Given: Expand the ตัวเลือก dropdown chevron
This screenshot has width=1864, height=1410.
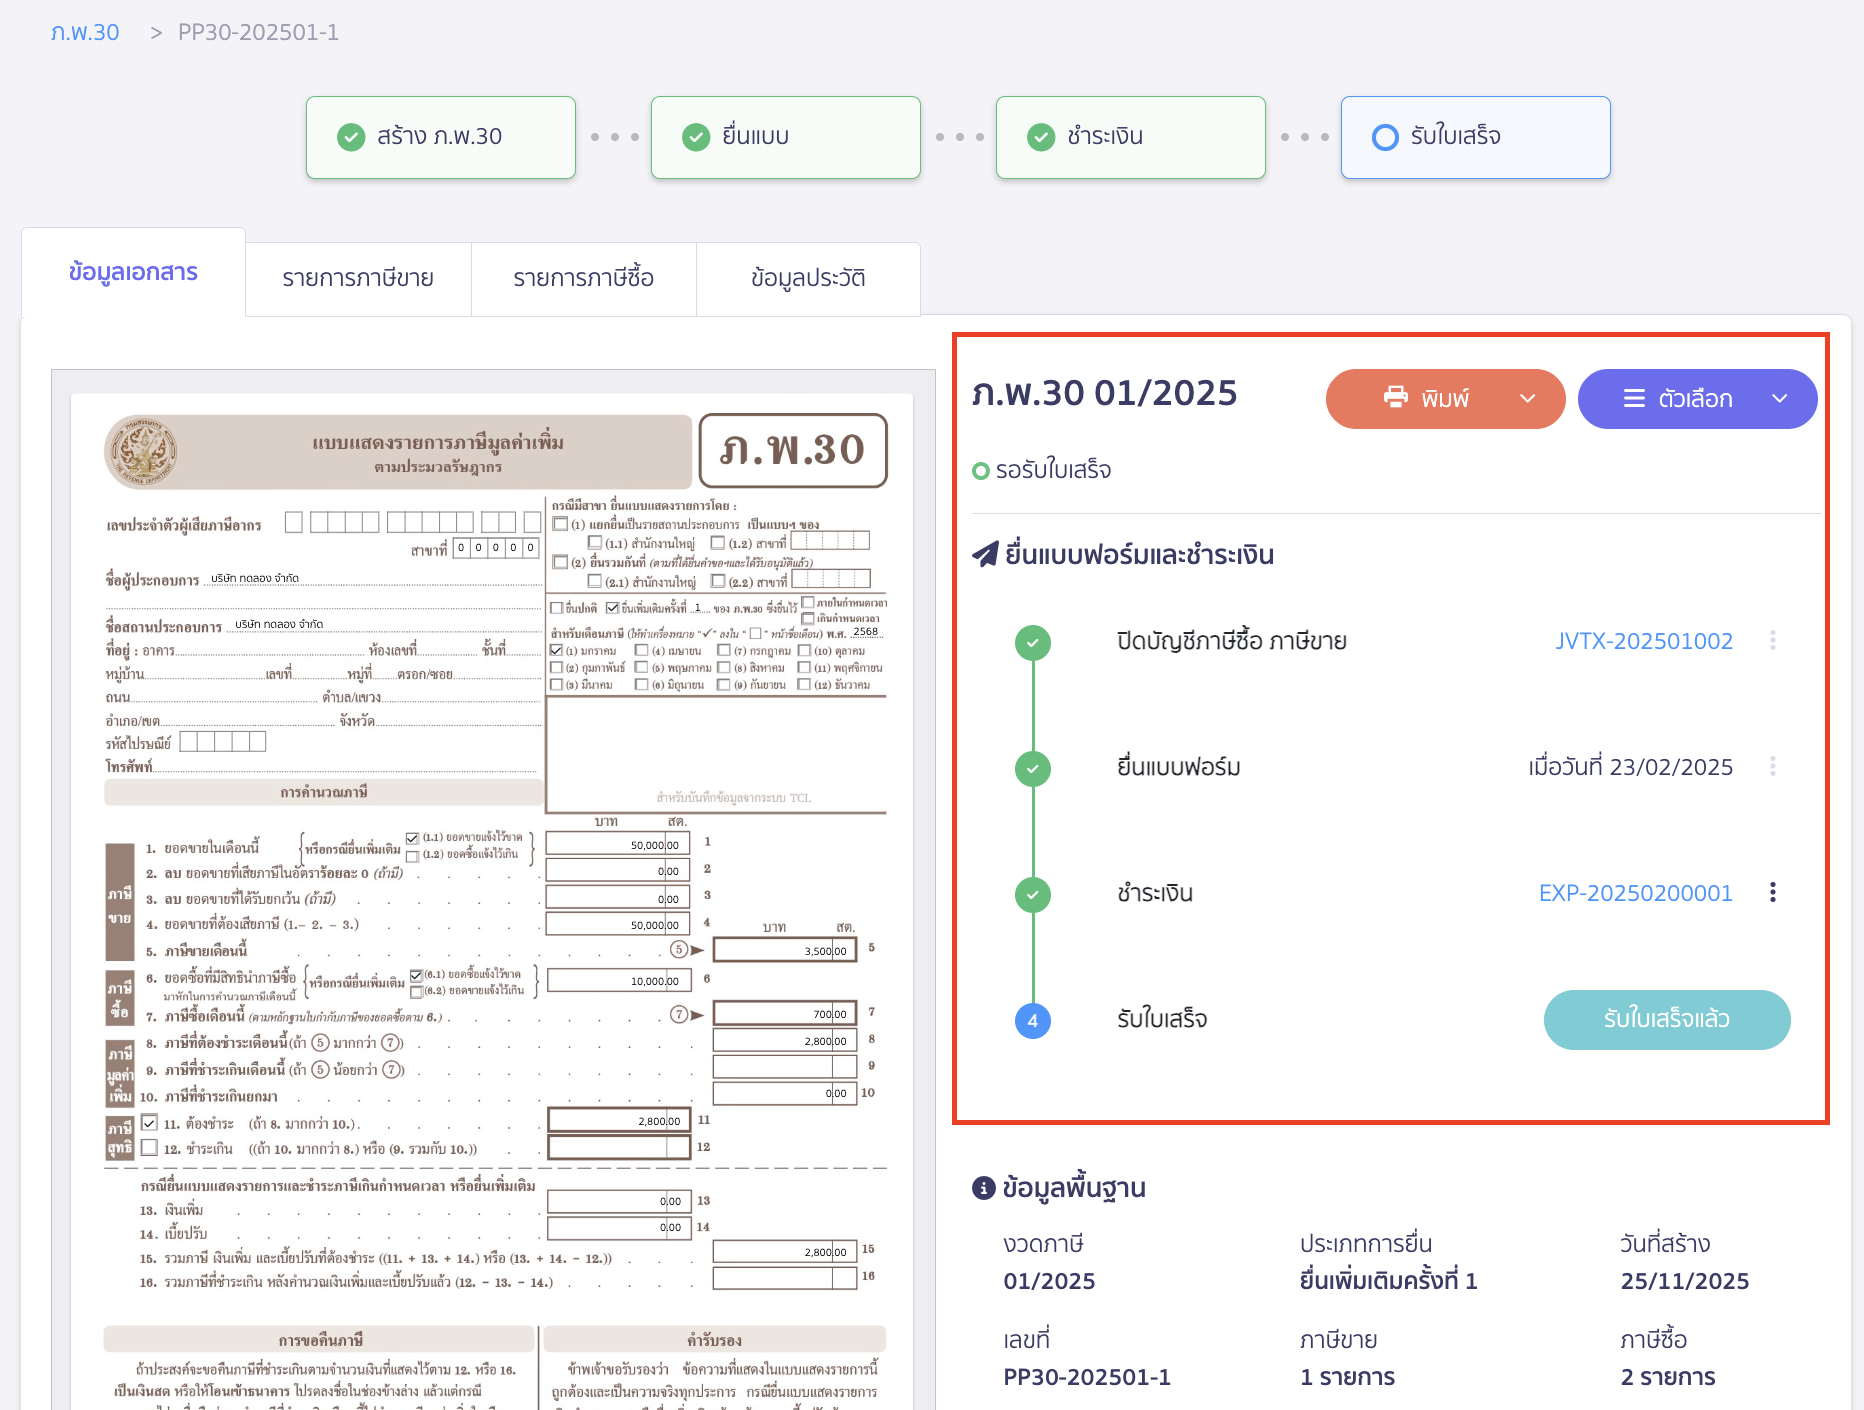Looking at the screenshot, I should (x=1779, y=399).
